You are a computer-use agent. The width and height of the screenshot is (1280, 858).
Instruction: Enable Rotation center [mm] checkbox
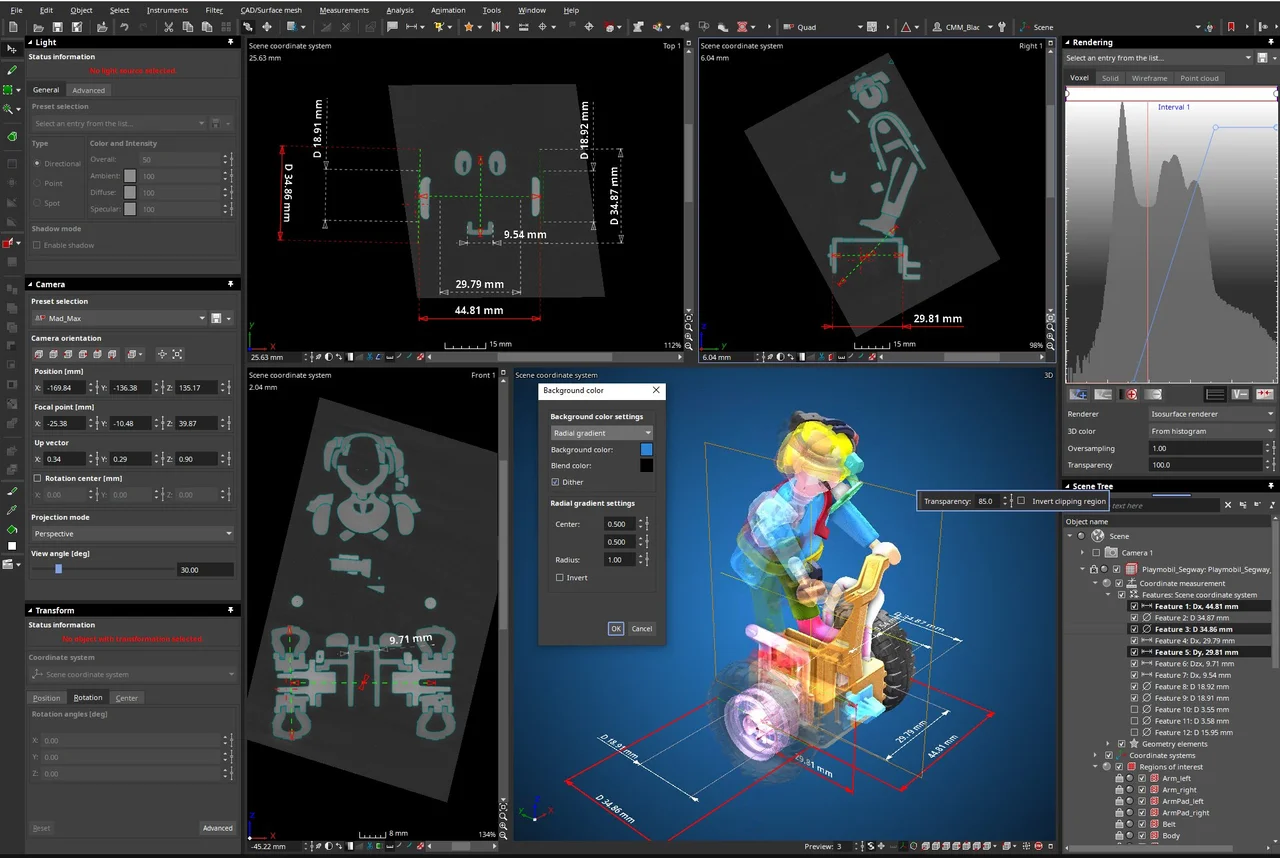click(37, 478)
